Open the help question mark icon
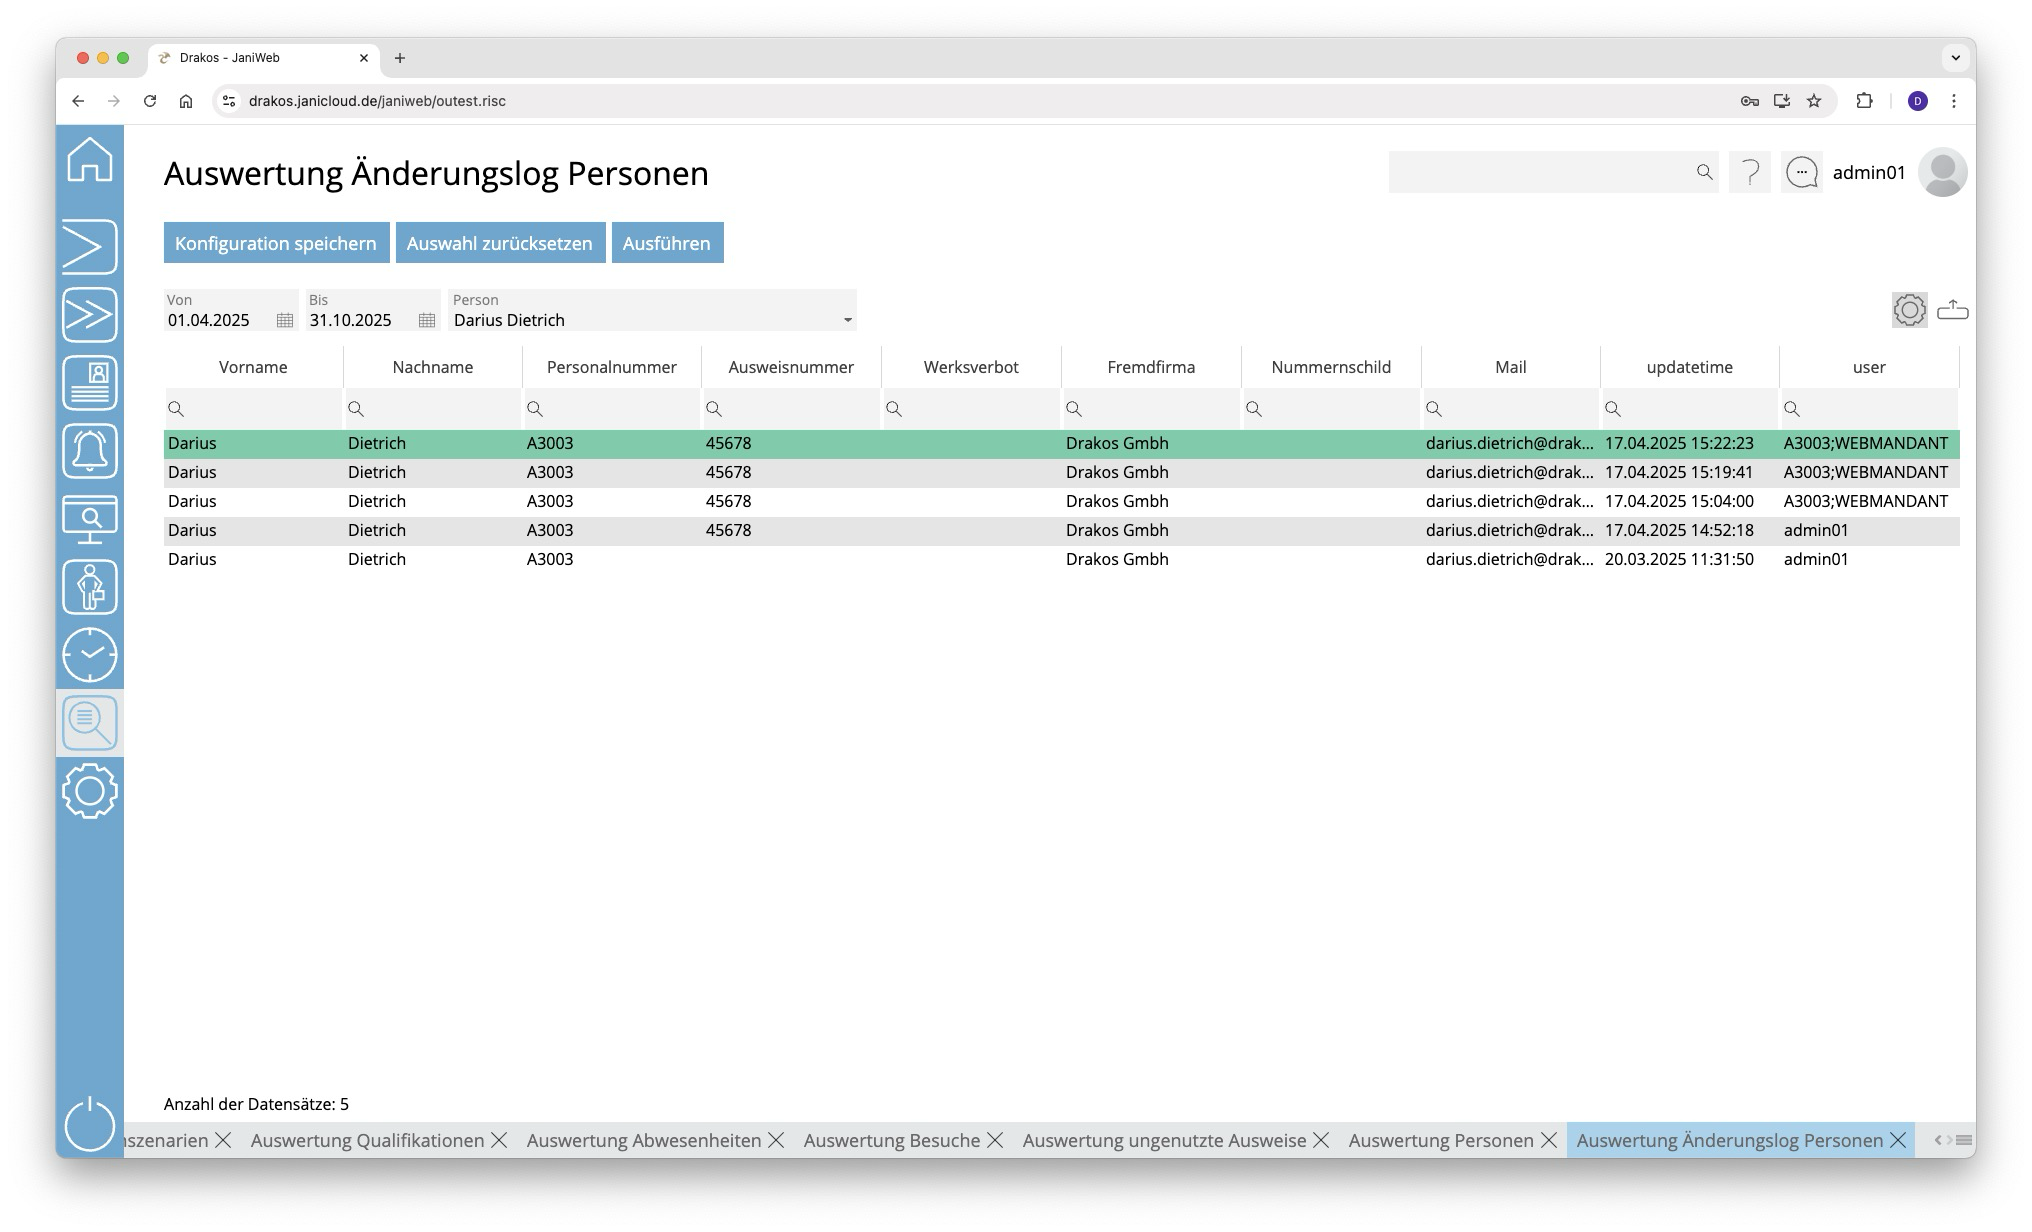Viewport: 2032px width, 1232px height. click(1750, 173)
